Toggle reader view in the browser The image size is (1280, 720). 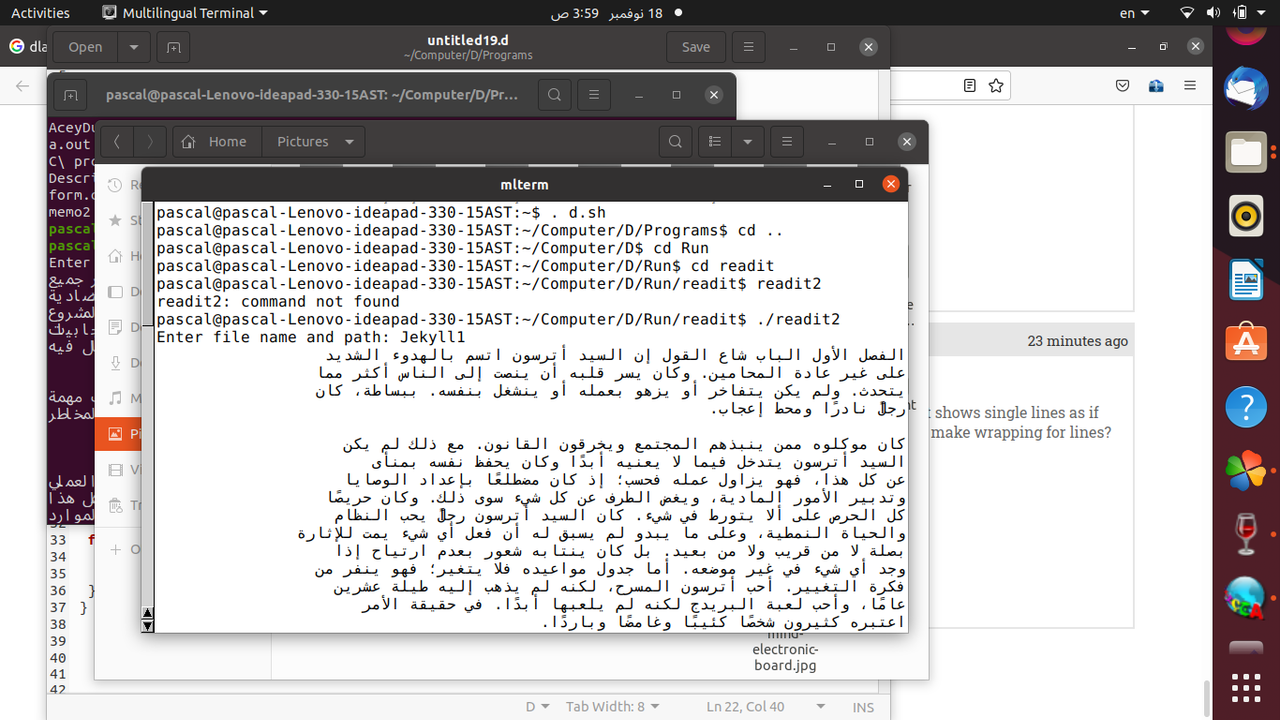click(x=972, y=87)
